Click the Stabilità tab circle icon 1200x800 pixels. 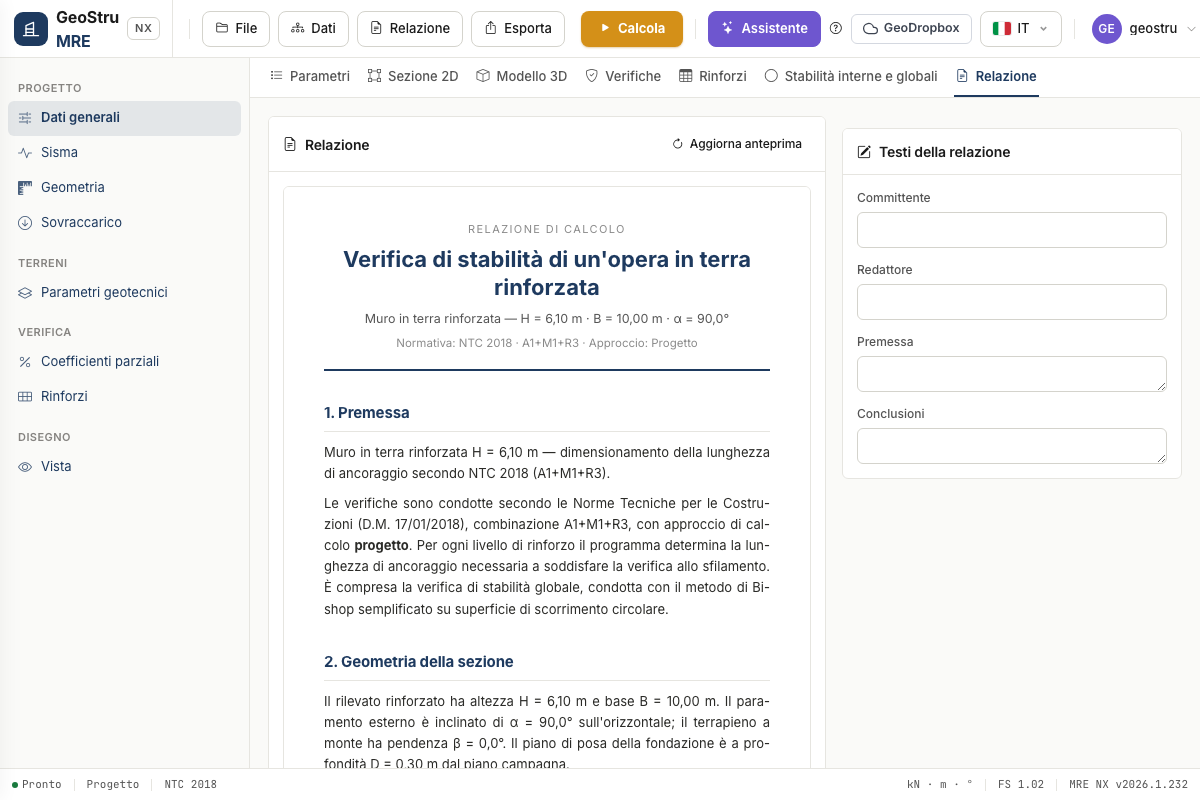(x=771, y=76)
